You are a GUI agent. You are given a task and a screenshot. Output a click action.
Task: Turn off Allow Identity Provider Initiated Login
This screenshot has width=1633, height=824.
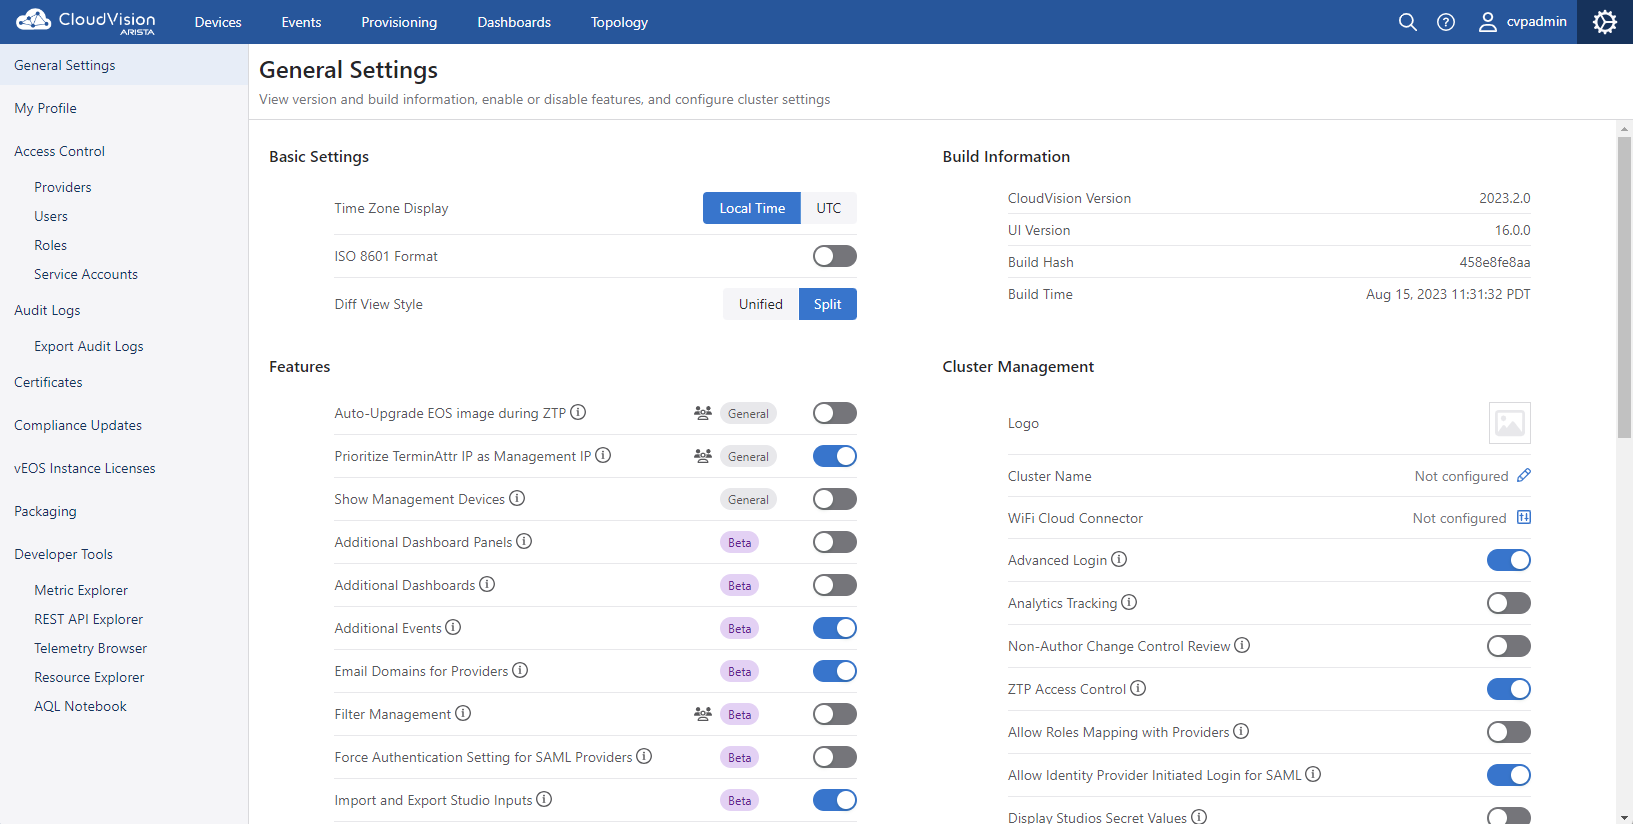coord(1509,775)
